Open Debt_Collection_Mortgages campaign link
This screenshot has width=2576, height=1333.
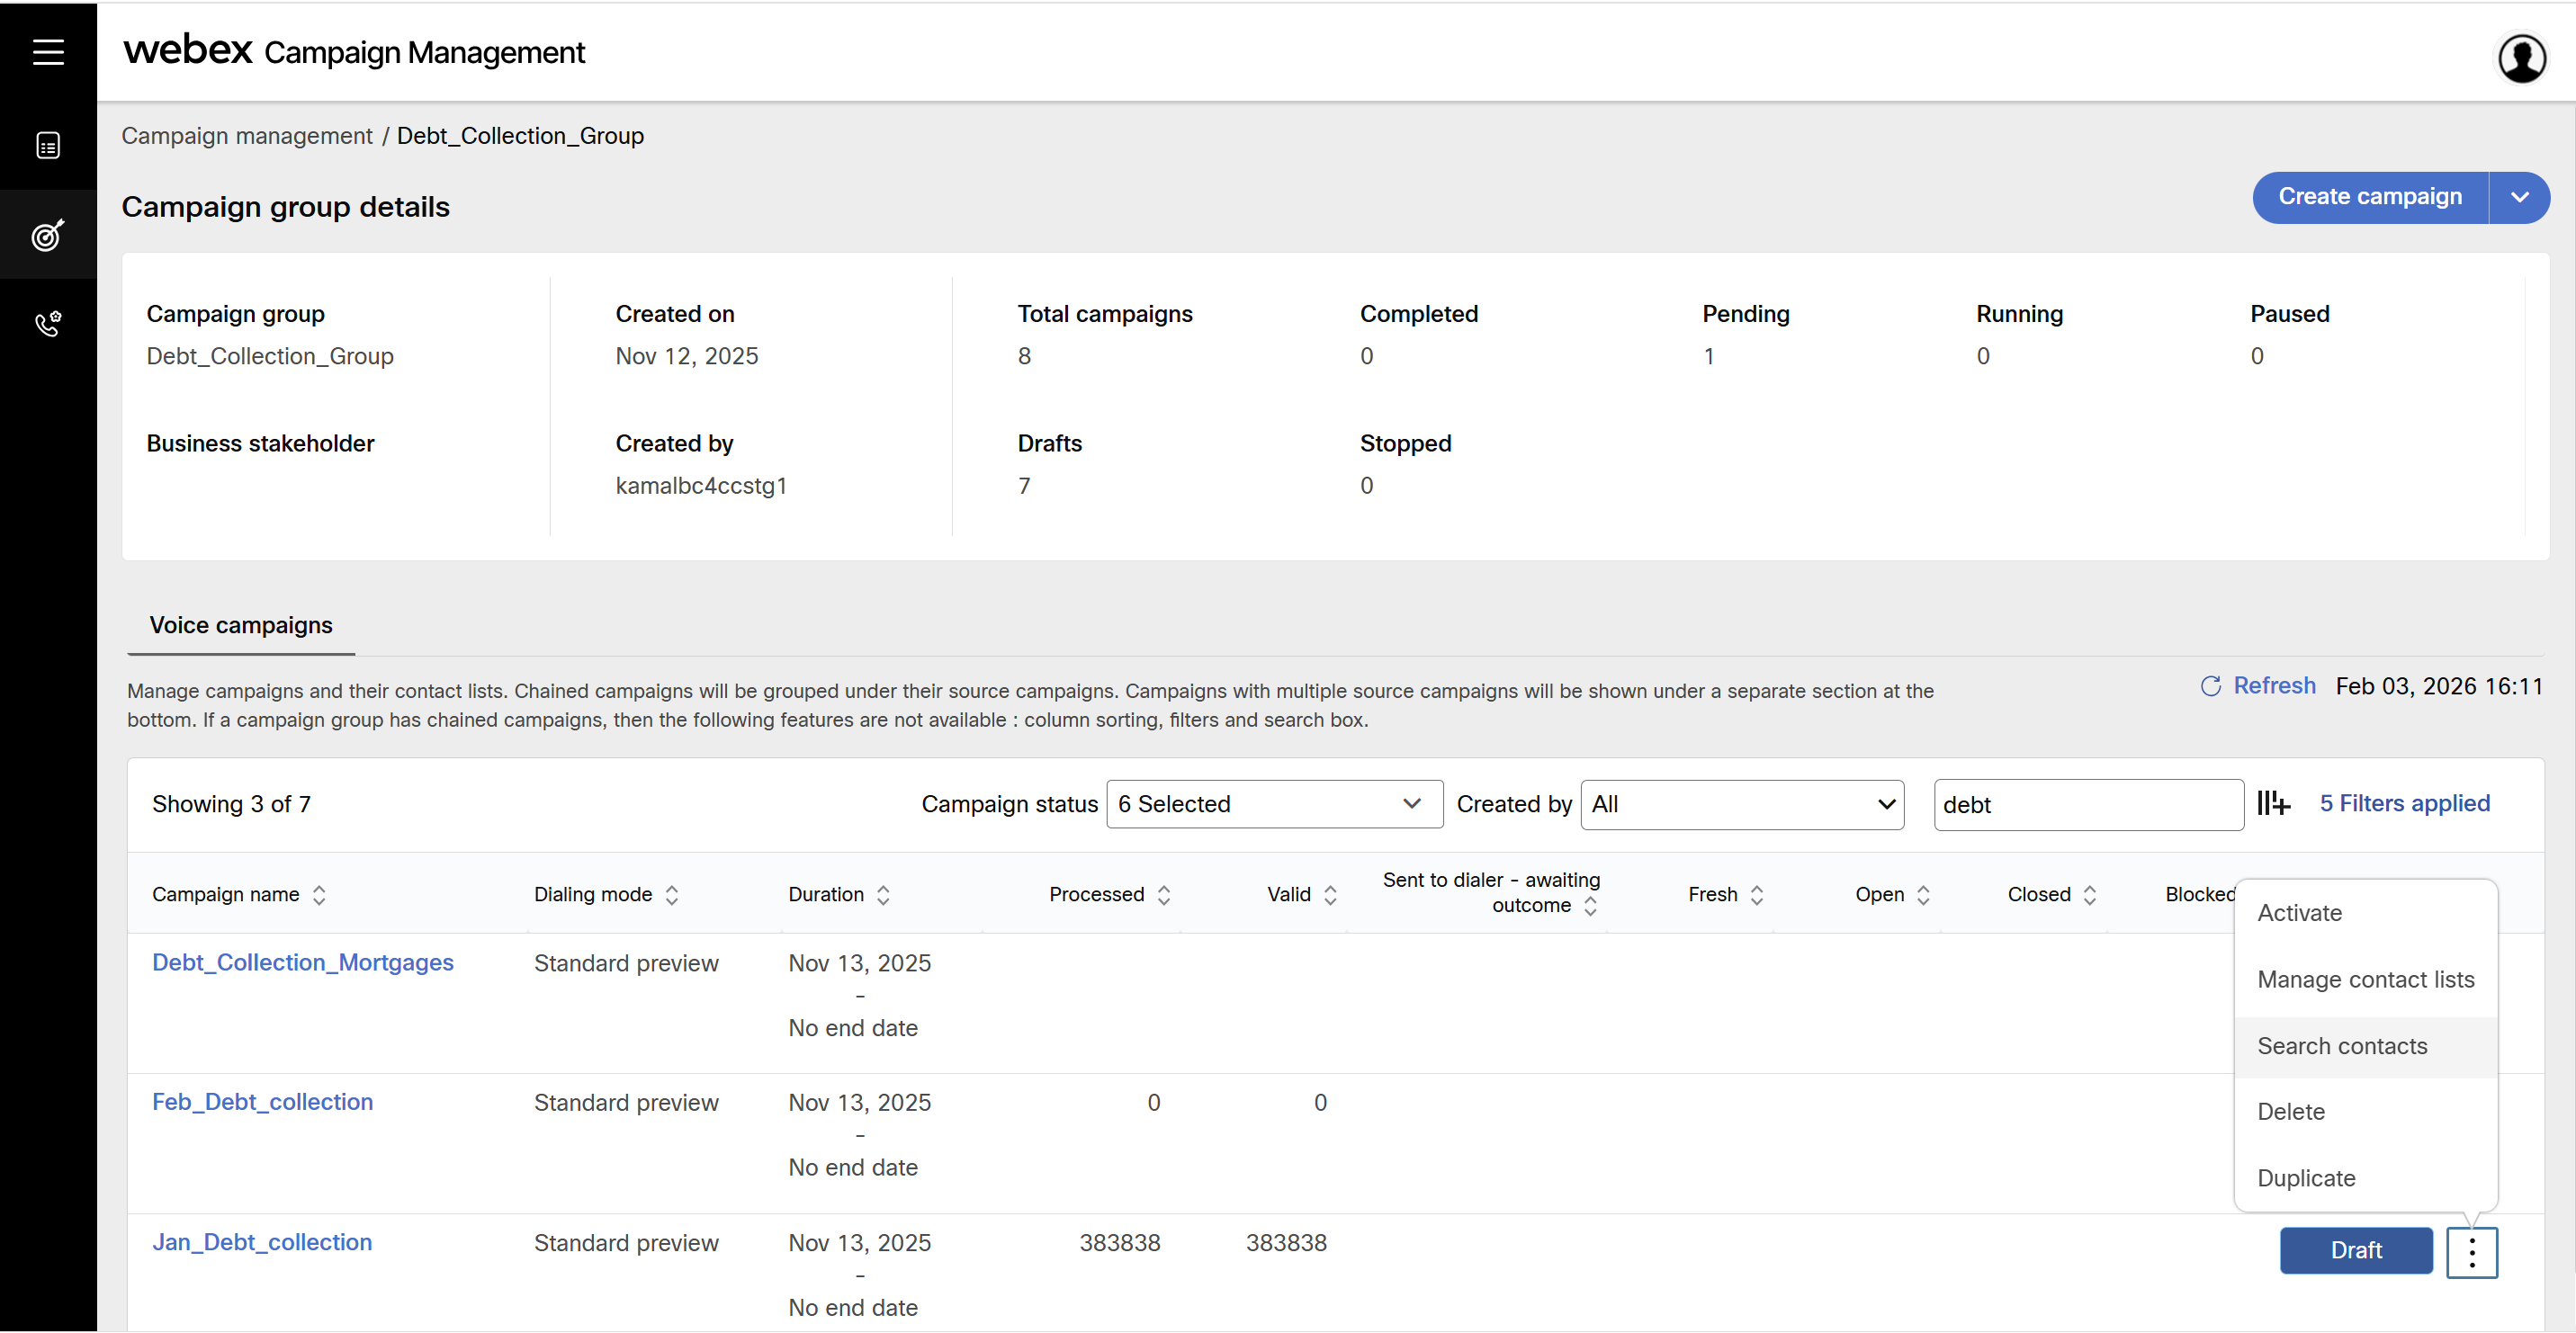302,962
